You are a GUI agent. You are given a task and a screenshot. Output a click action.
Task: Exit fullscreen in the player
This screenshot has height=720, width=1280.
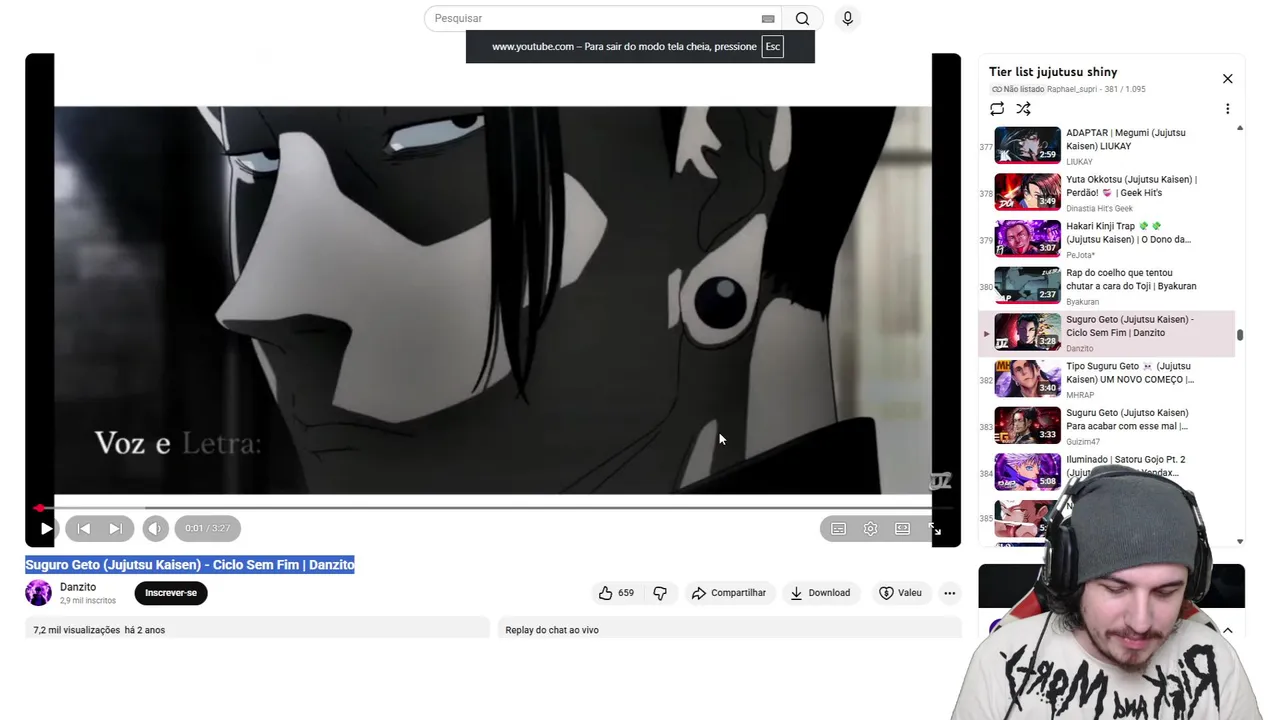(x=934, y=528)
